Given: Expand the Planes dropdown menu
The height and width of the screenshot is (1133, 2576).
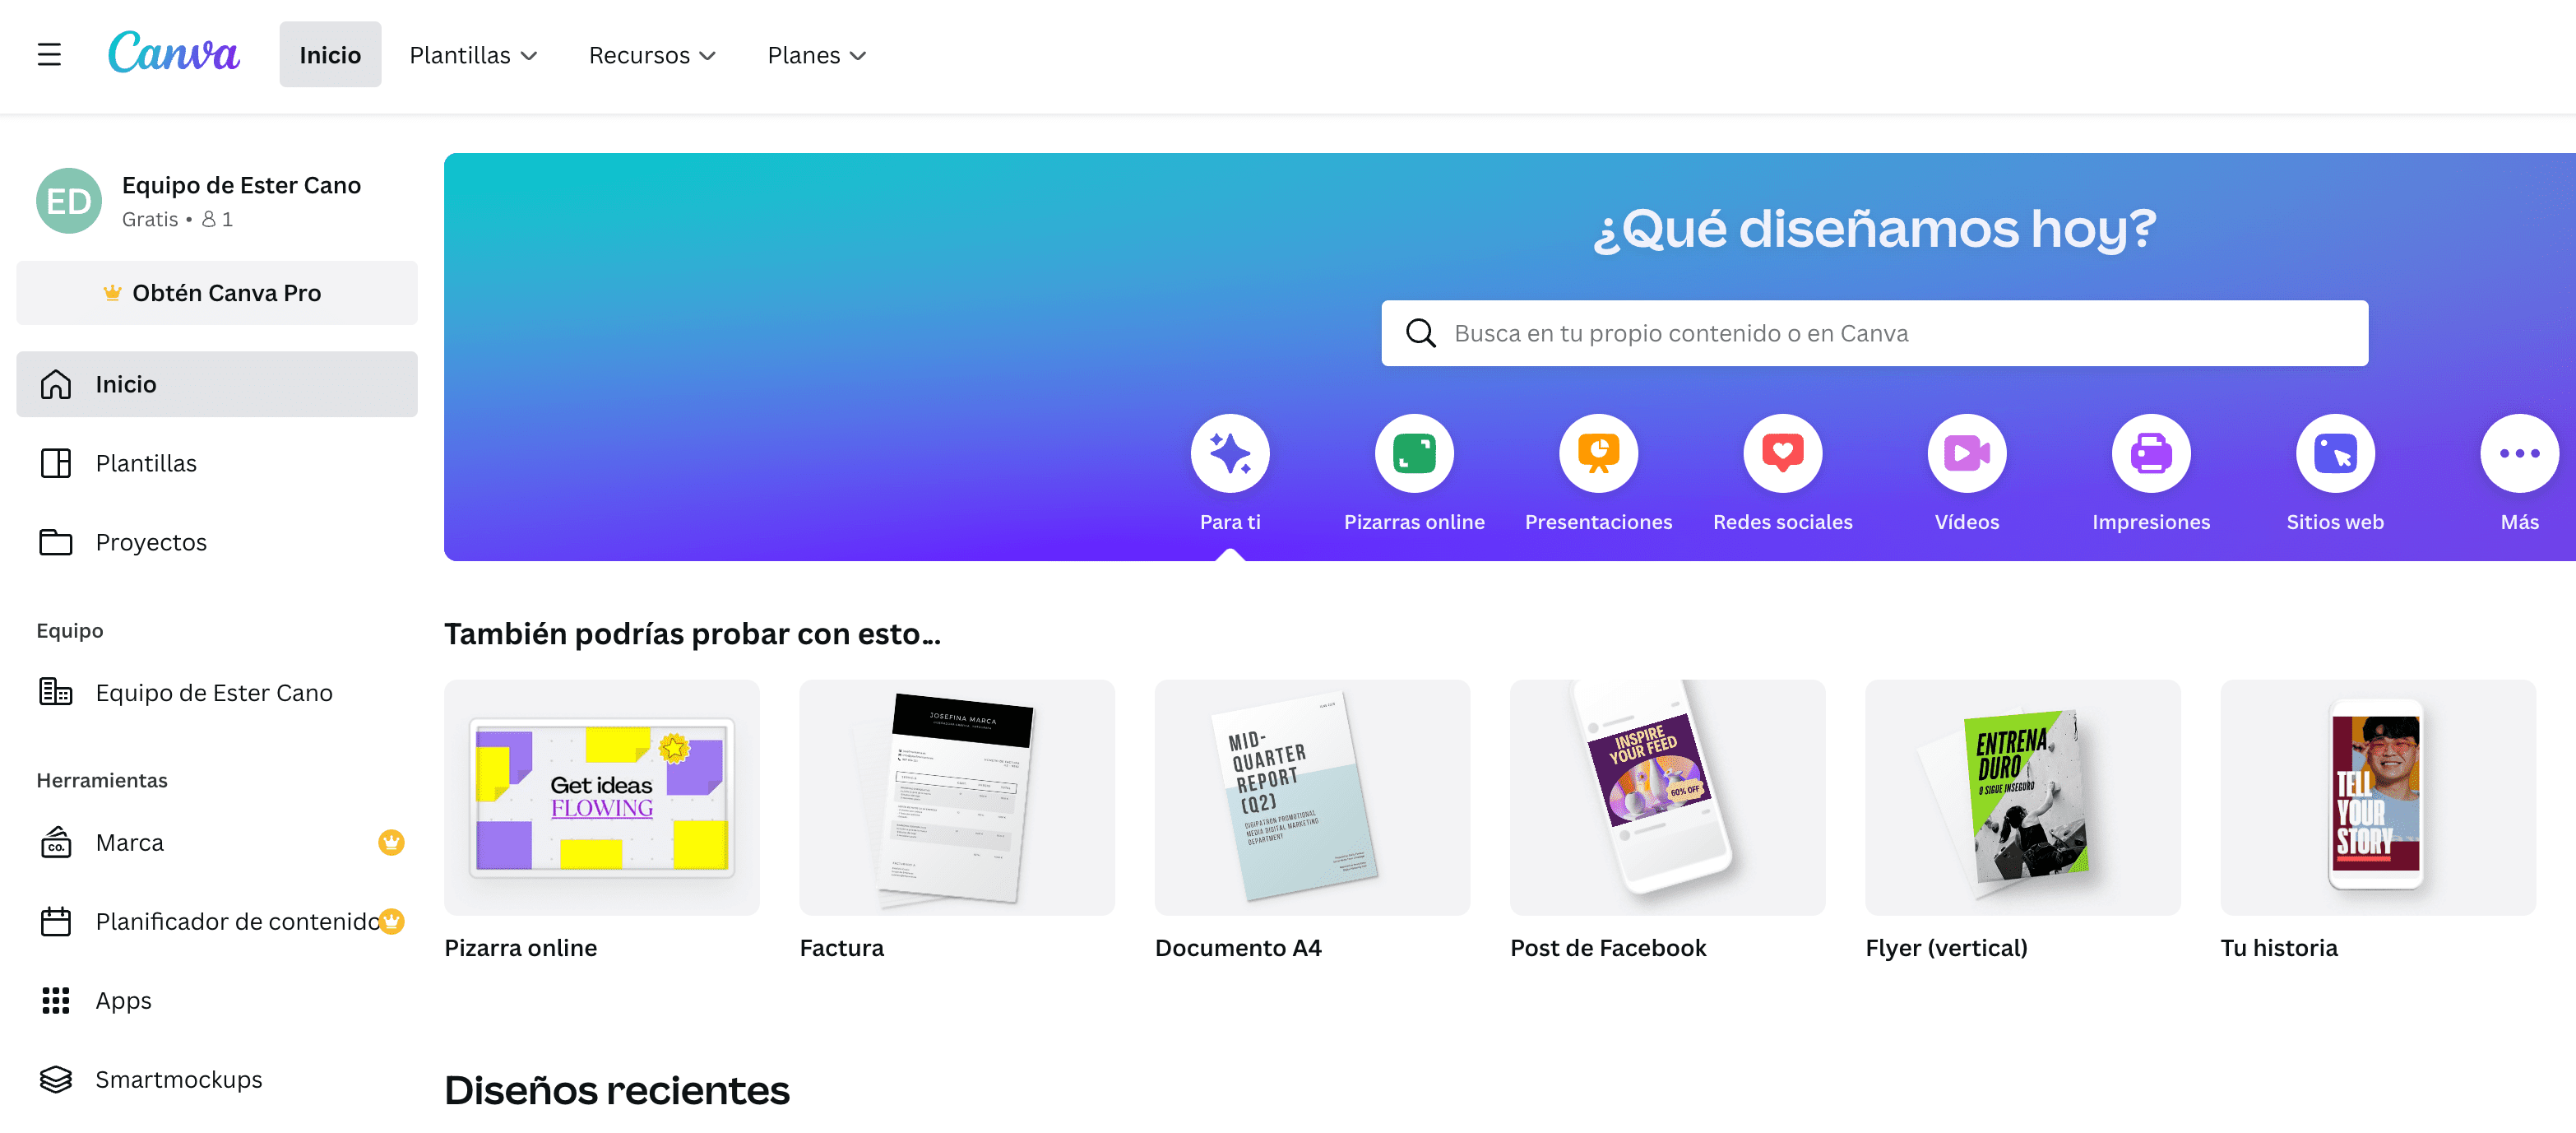Looking at the screenshot, I should [x=816, y=55].
